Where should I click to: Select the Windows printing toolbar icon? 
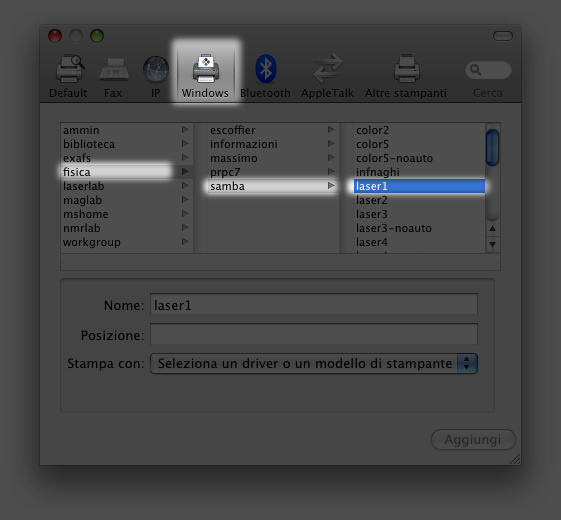click(x=206, y=68)
